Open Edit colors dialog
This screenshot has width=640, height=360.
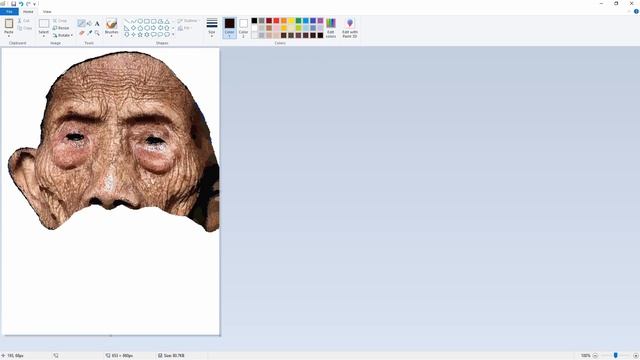click(331, 28)
